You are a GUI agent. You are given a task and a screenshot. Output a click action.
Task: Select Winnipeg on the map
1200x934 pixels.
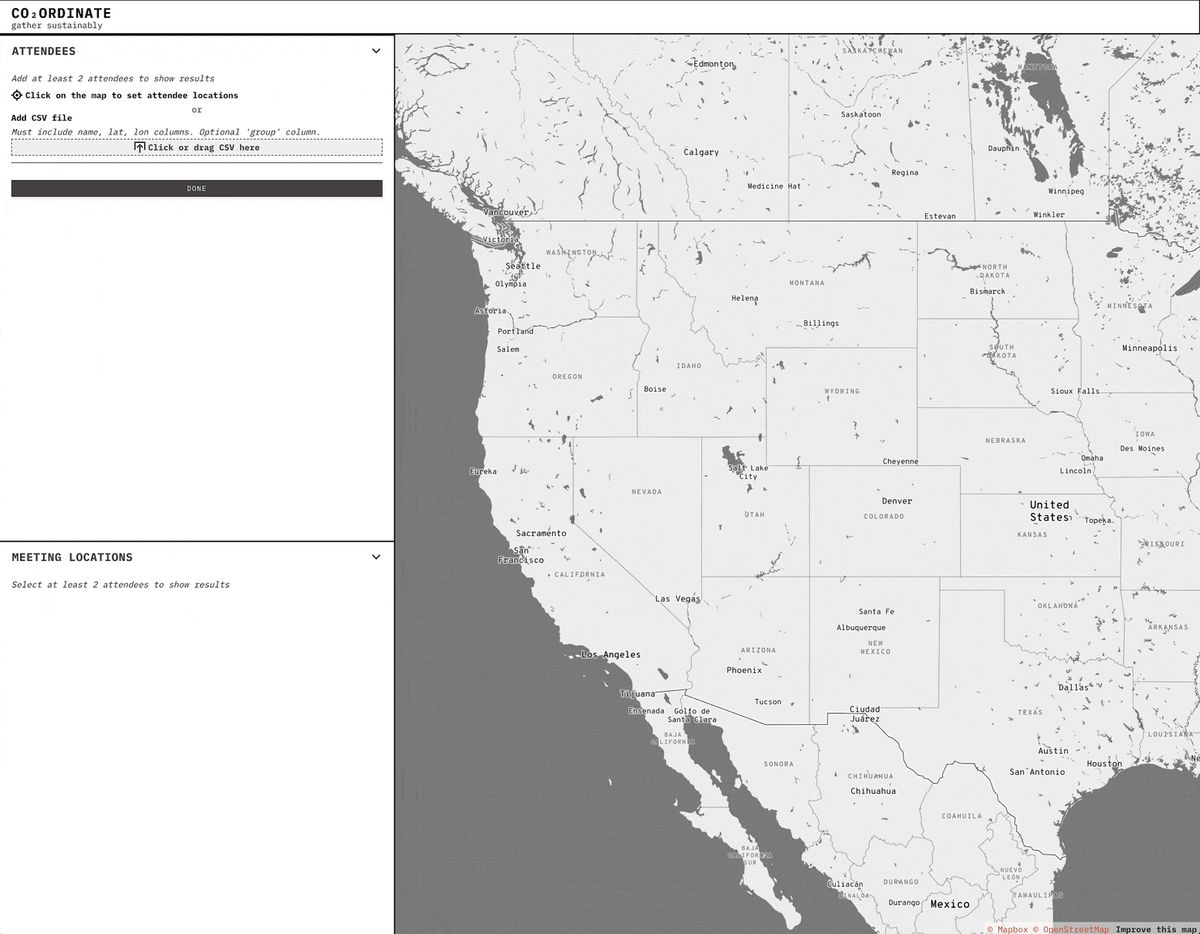pos(1066,191)
